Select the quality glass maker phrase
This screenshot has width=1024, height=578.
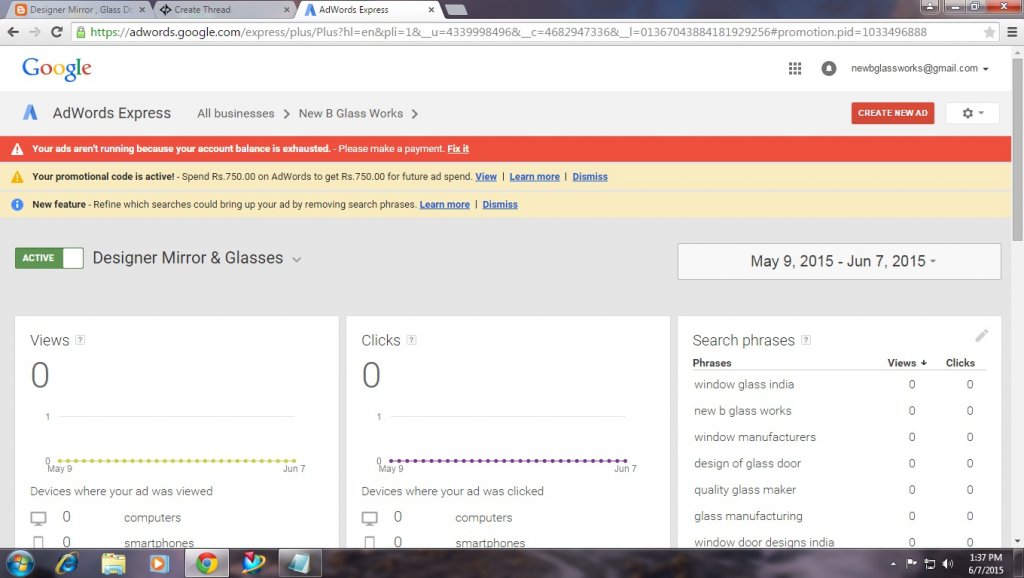(745, 490)
